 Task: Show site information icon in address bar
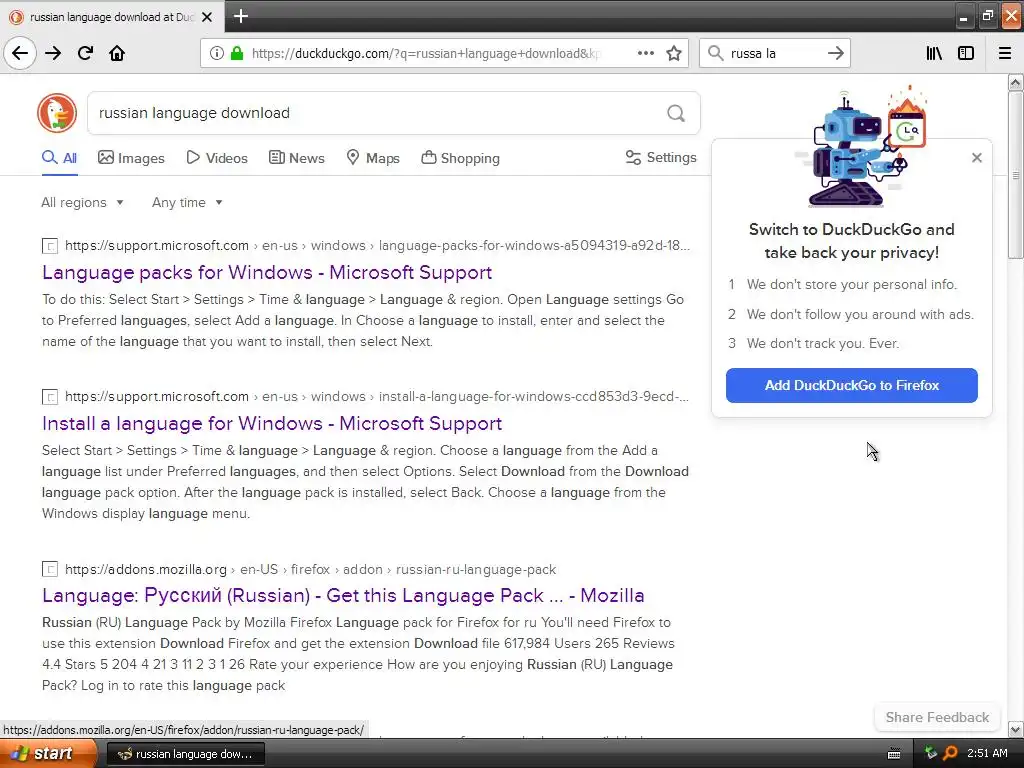tap(216, 53)
